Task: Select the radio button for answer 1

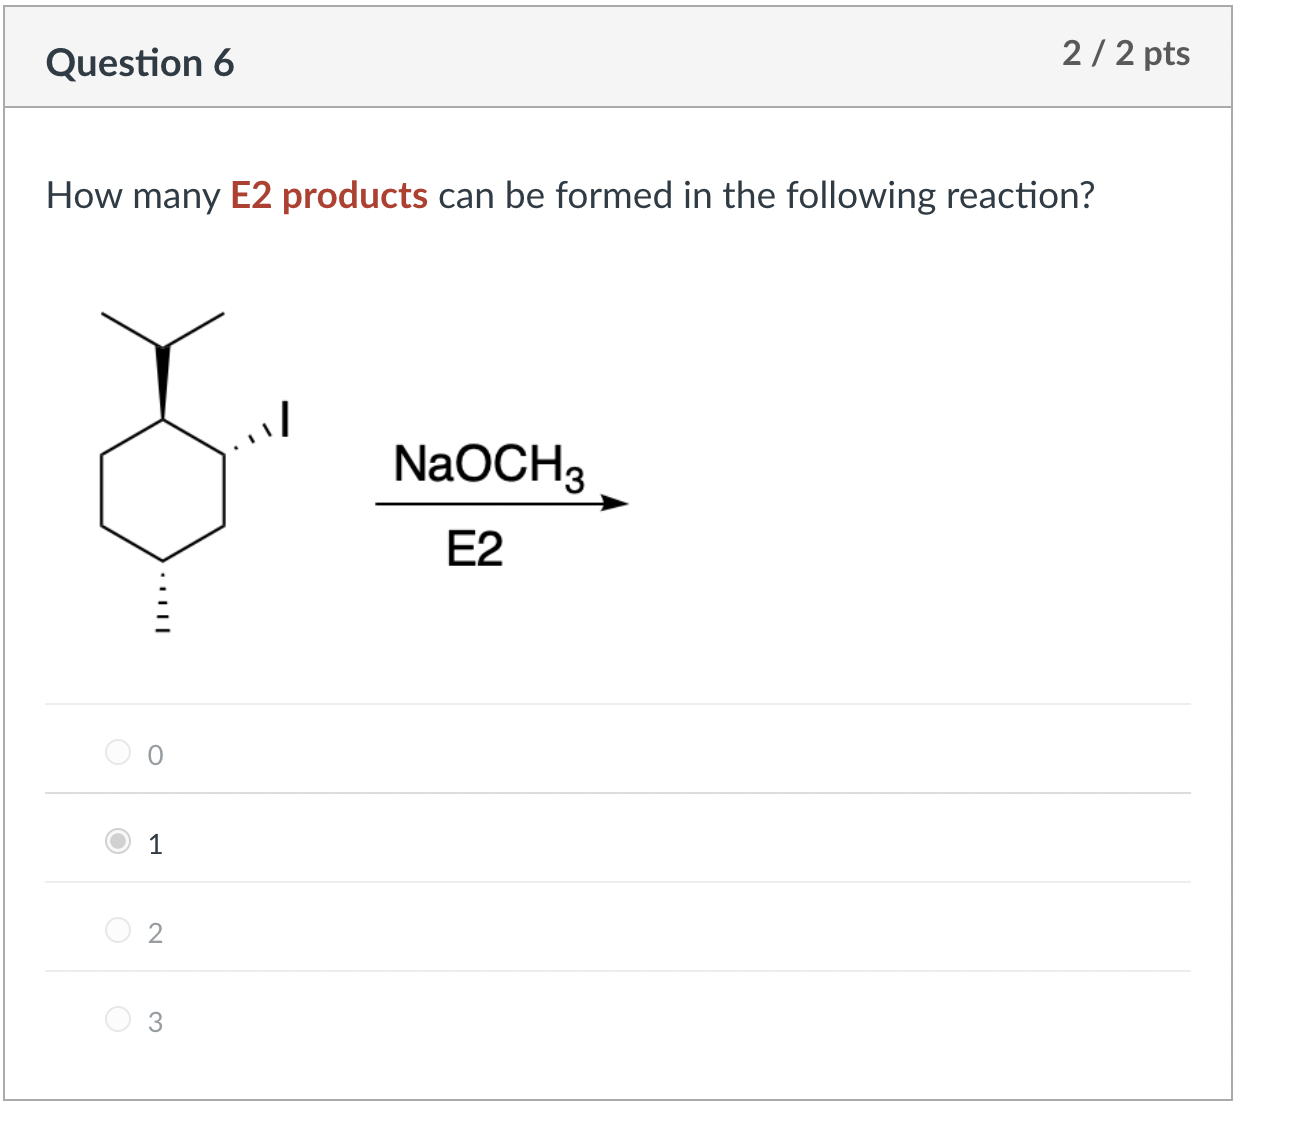Action: pyautogui.click(x=117, y=841)
